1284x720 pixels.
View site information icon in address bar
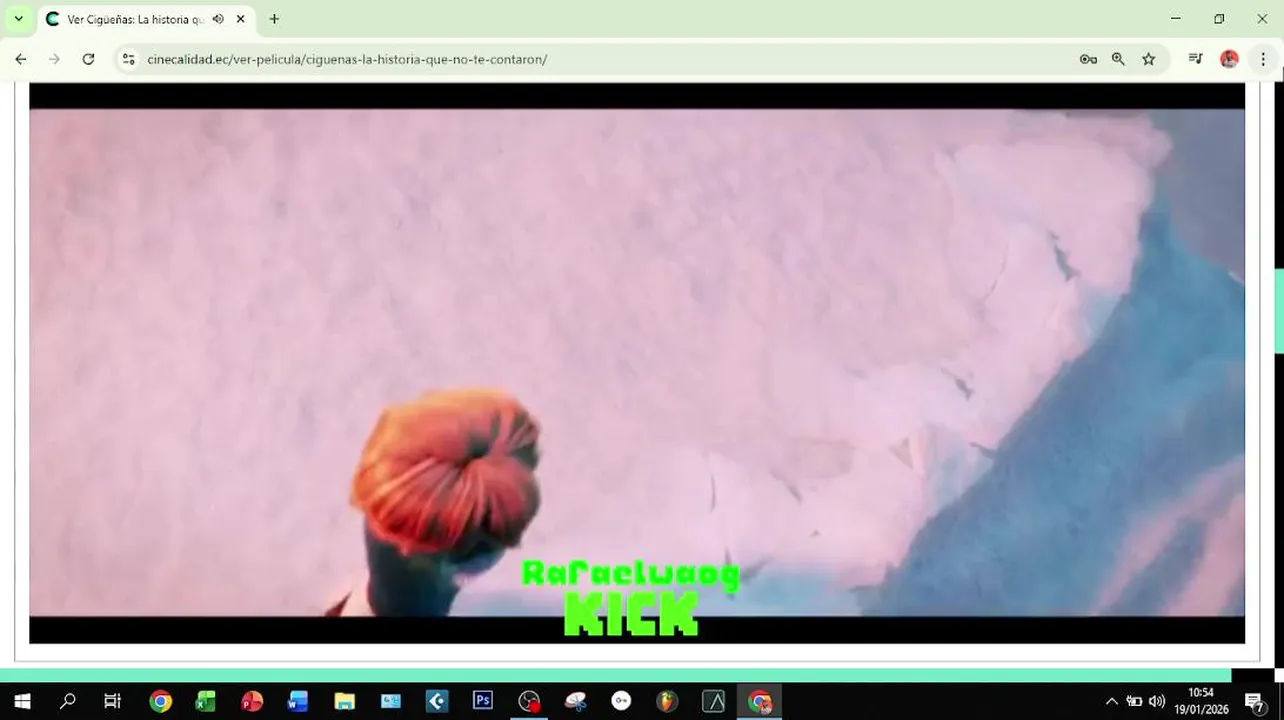point(128,59)
